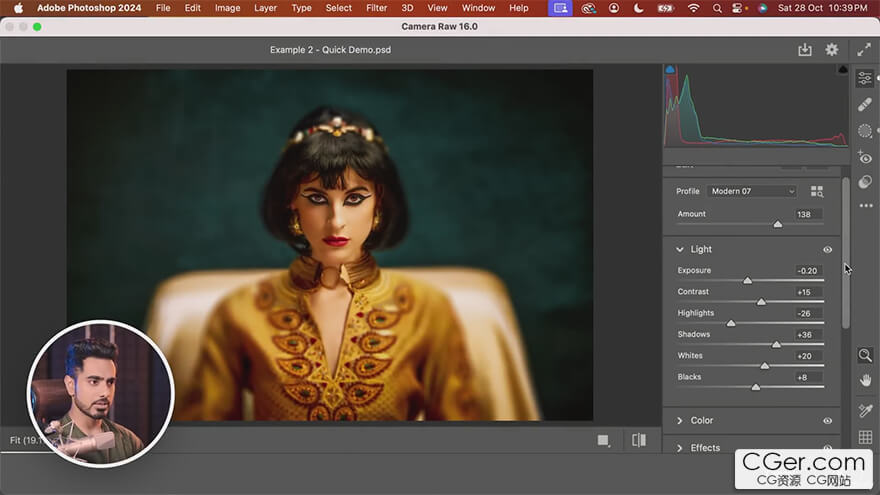The height and width of the screenshot is (495, 880).
Task: Click the Whites slider handle
Action: point(764,365)
